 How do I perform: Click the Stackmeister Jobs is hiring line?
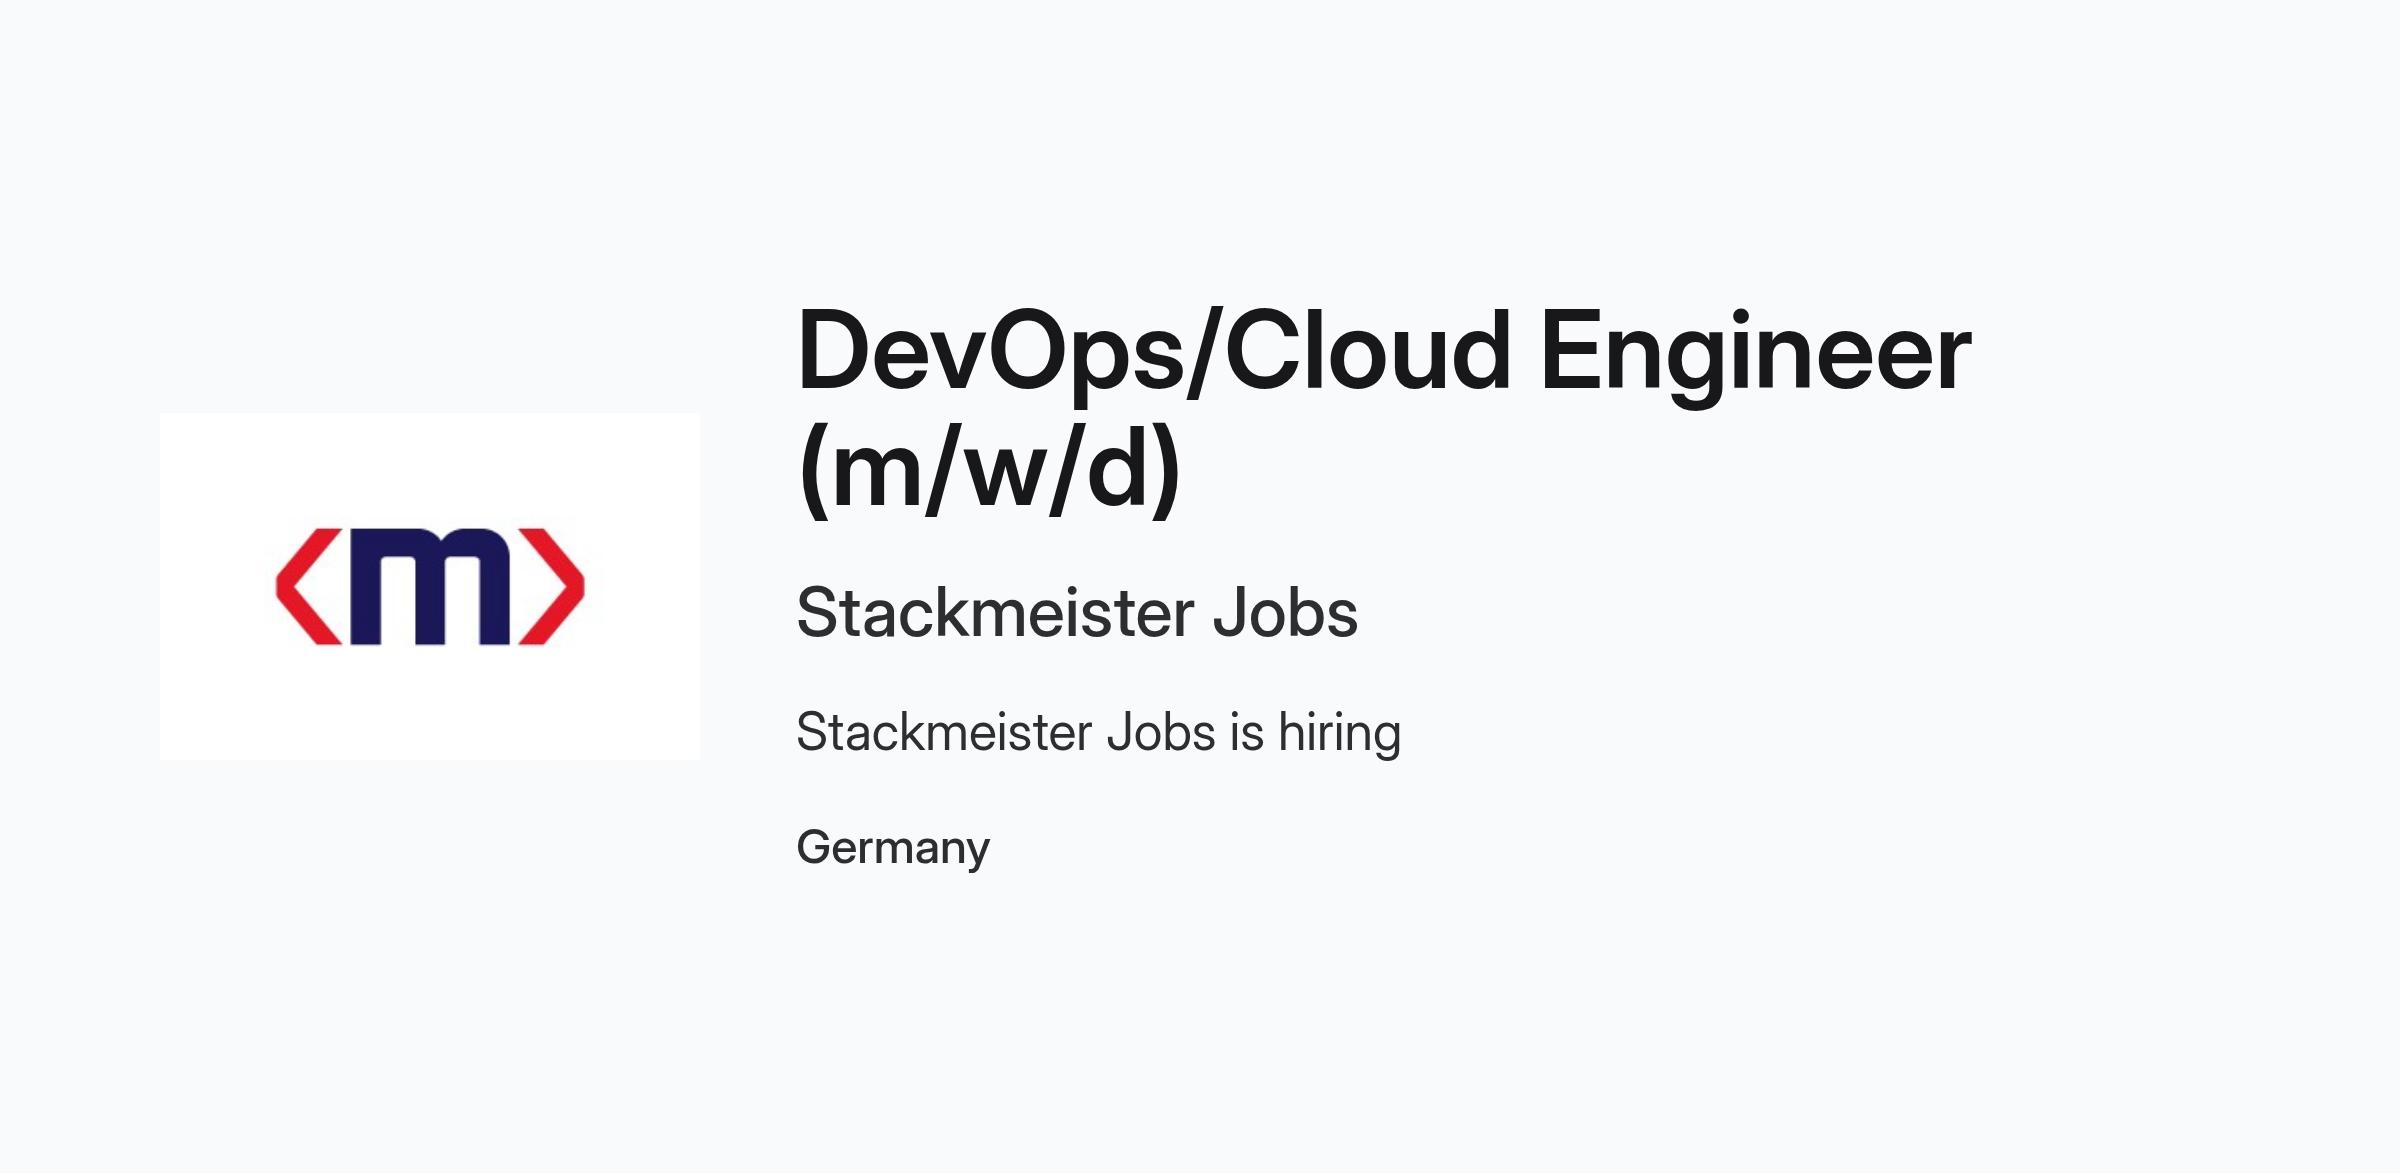click(1098, 732)
